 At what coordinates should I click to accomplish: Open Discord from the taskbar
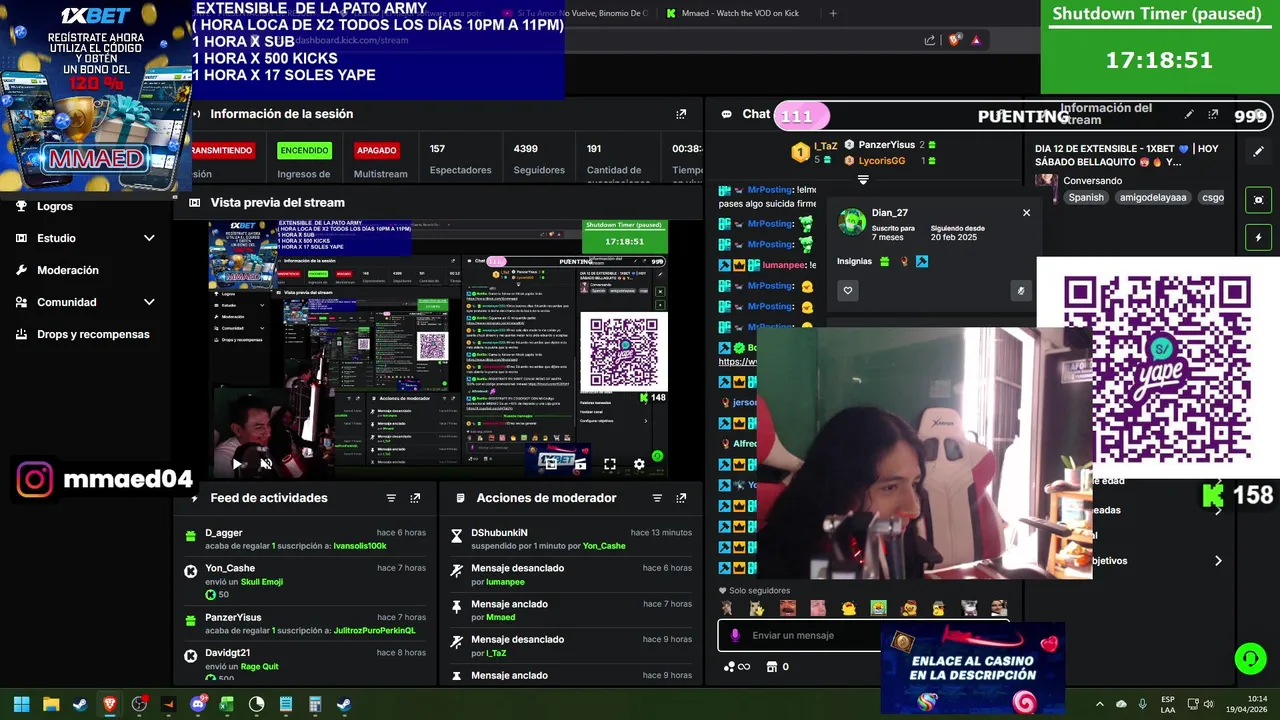coord(198,704)
